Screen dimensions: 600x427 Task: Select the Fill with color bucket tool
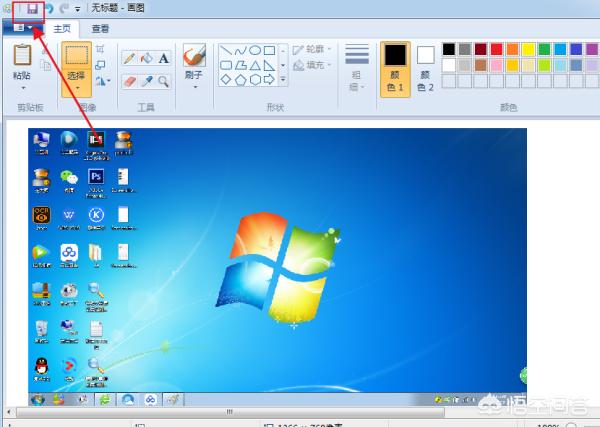coord(147,59)
